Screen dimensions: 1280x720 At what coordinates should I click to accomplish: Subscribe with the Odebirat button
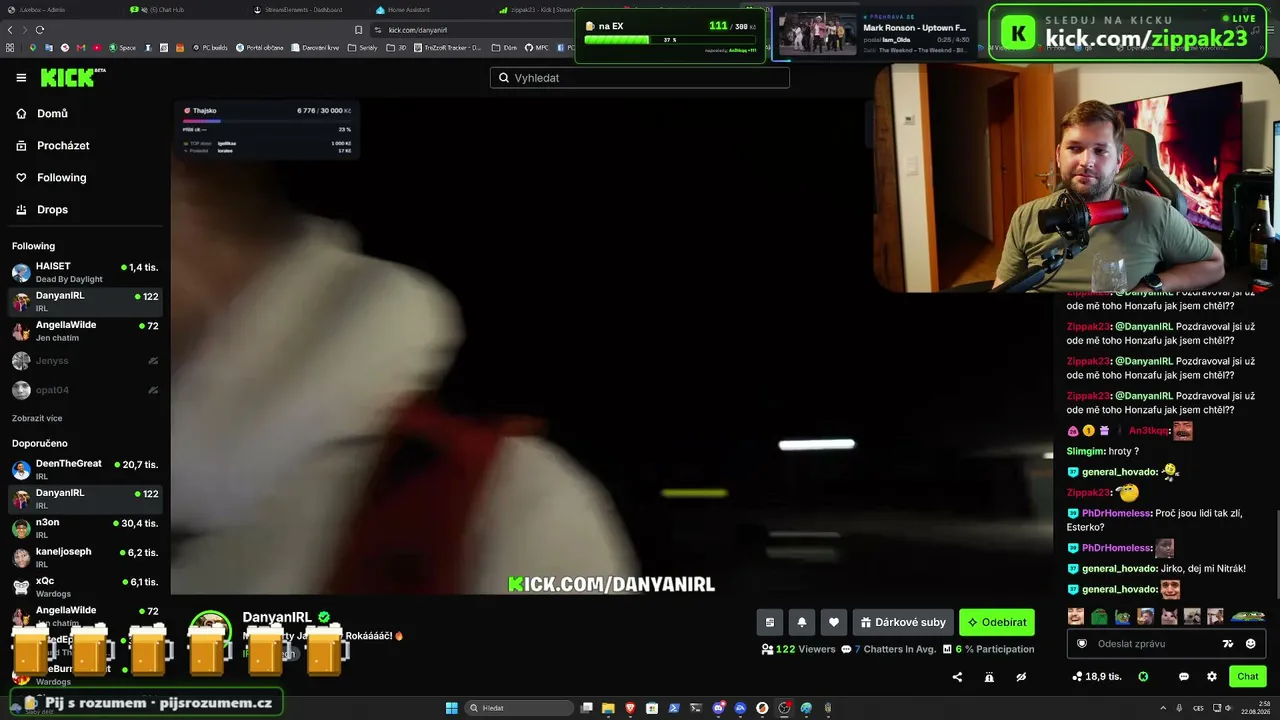(997, 622)
